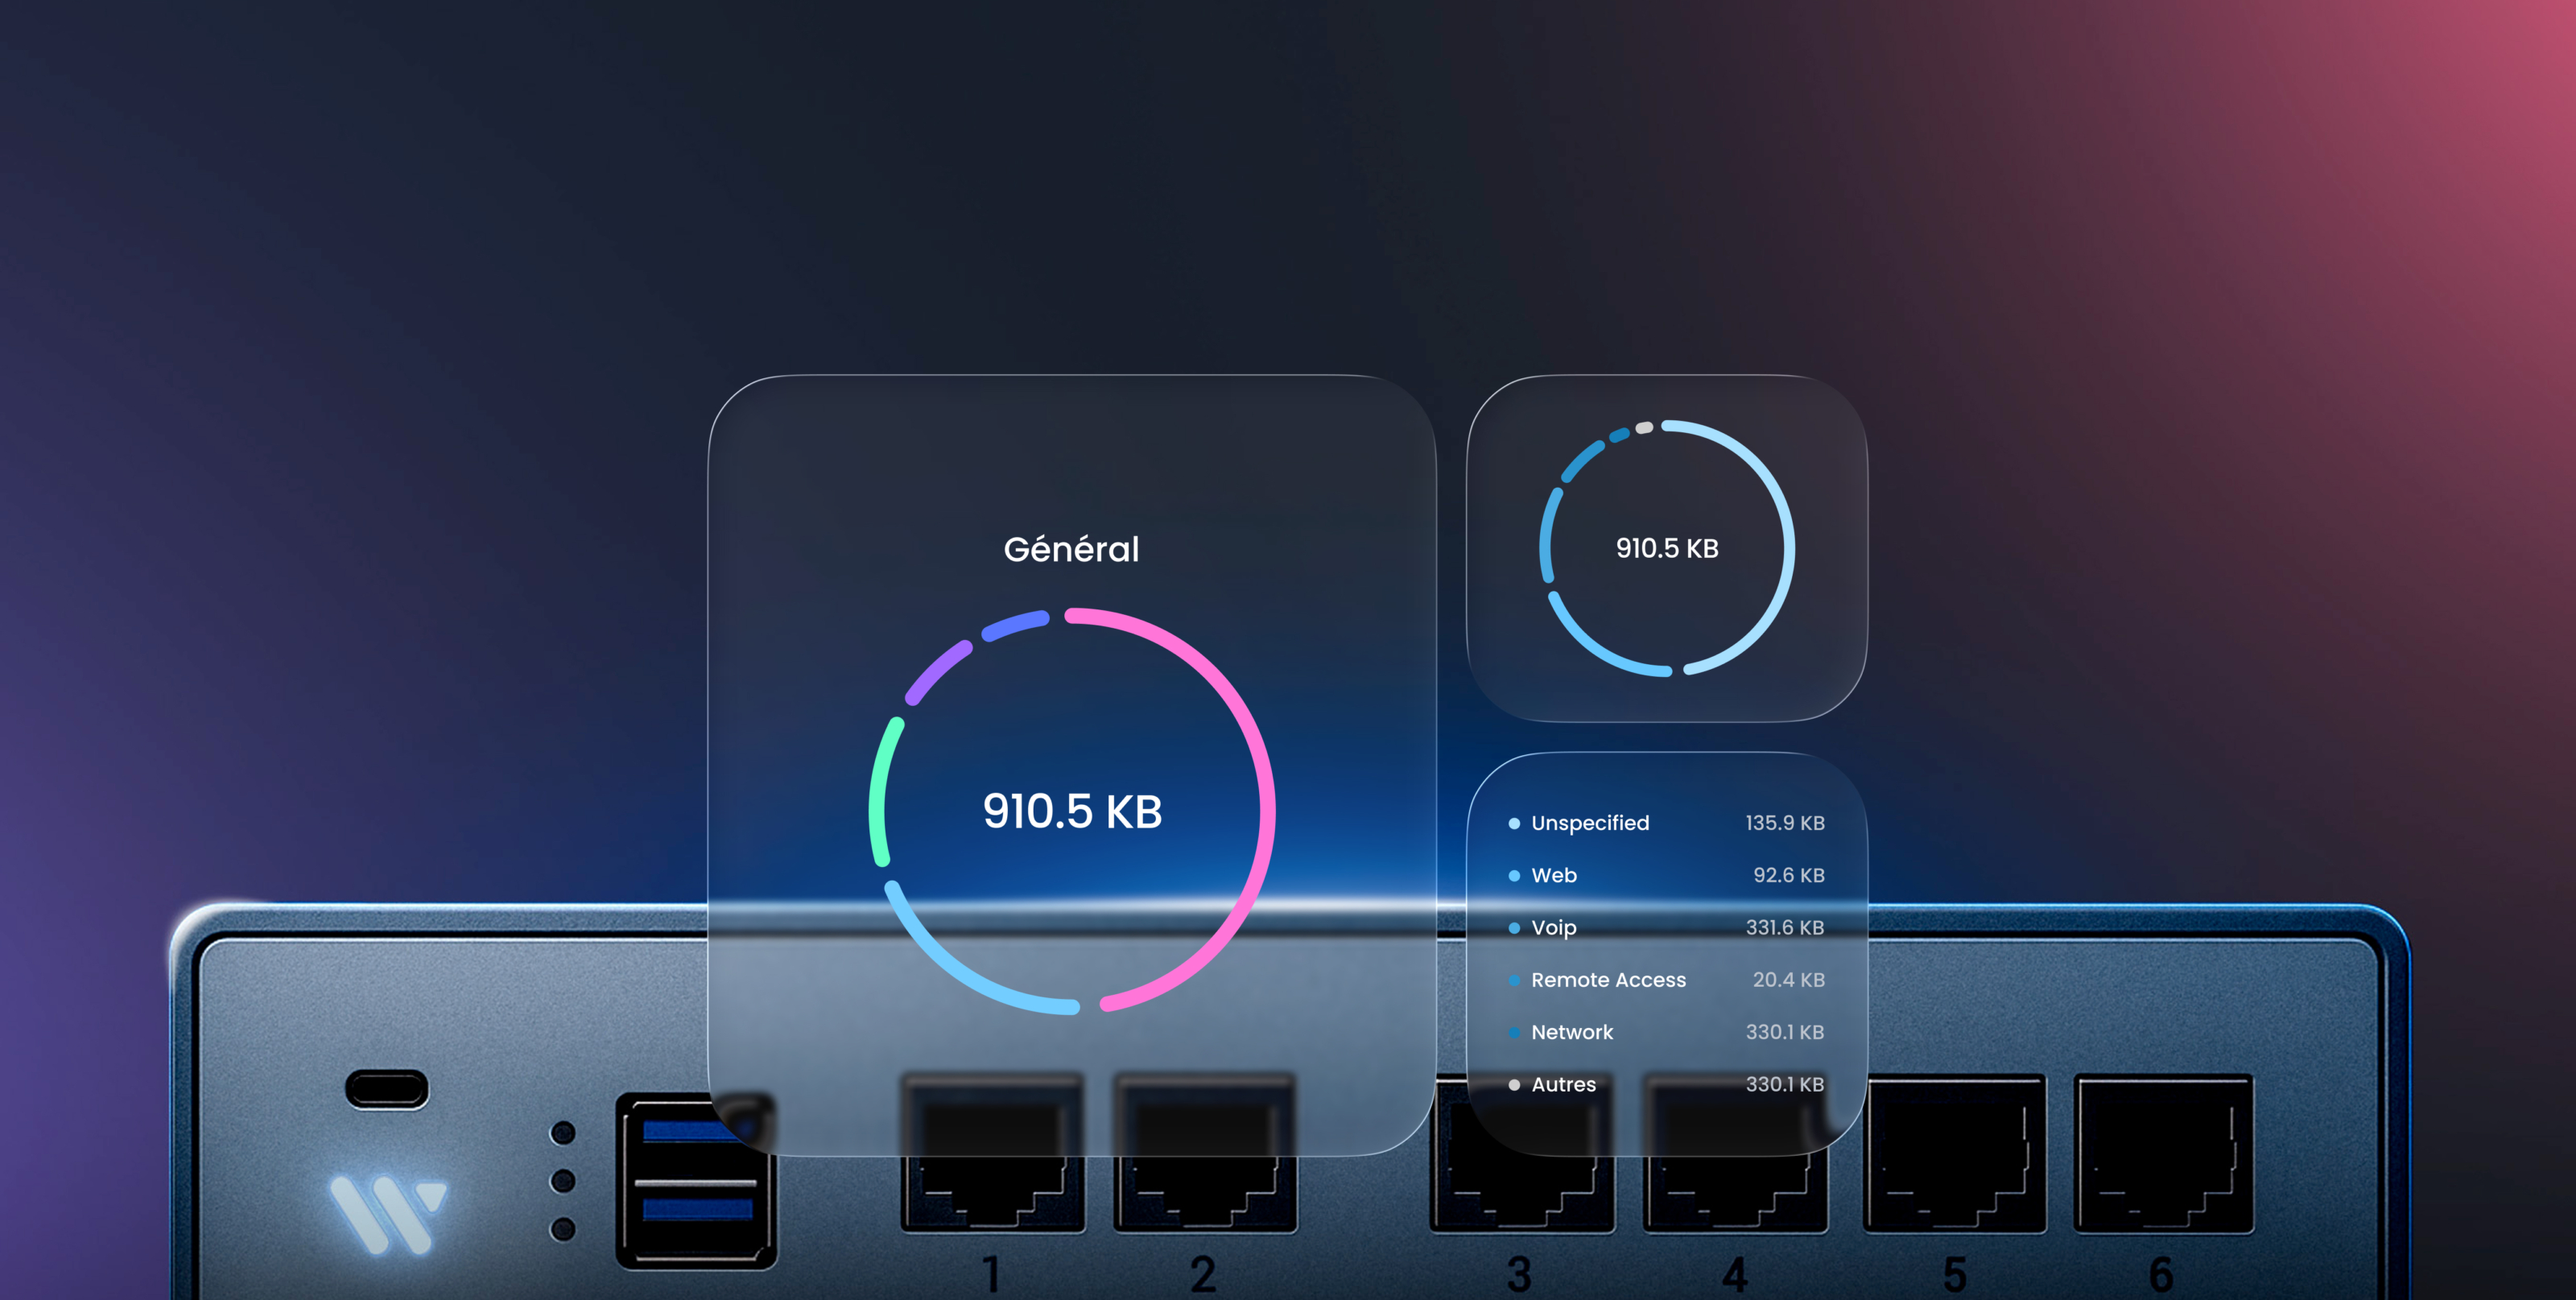Click the small chart's 910.5 KB total
The height and width of the screenshot is (1300, 2576).
(x=1667, y=549)
